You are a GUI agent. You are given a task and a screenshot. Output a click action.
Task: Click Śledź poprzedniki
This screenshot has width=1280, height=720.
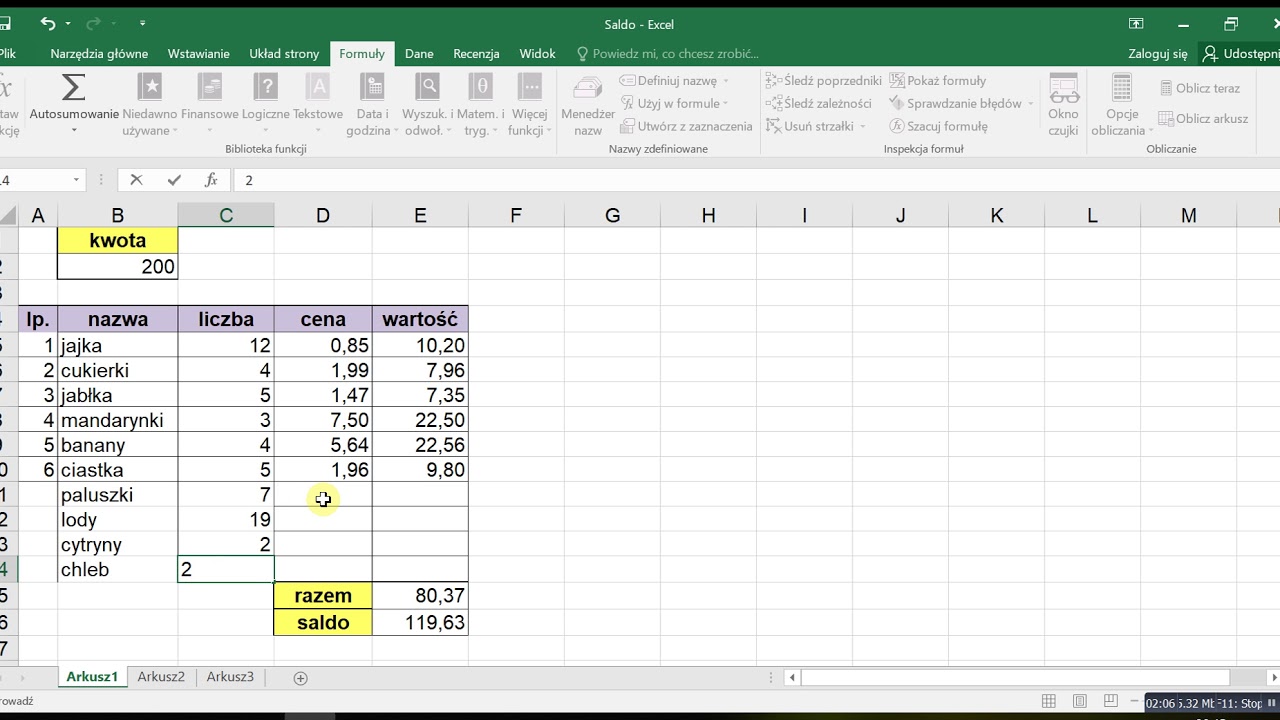tap(824, 81)
